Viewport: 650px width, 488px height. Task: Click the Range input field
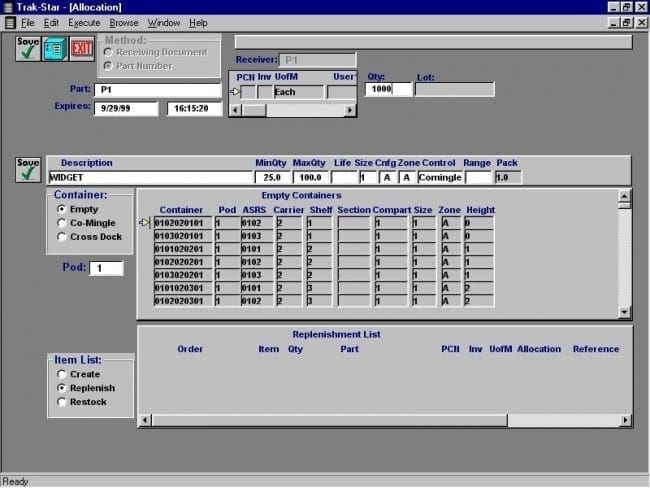point(479,177)
